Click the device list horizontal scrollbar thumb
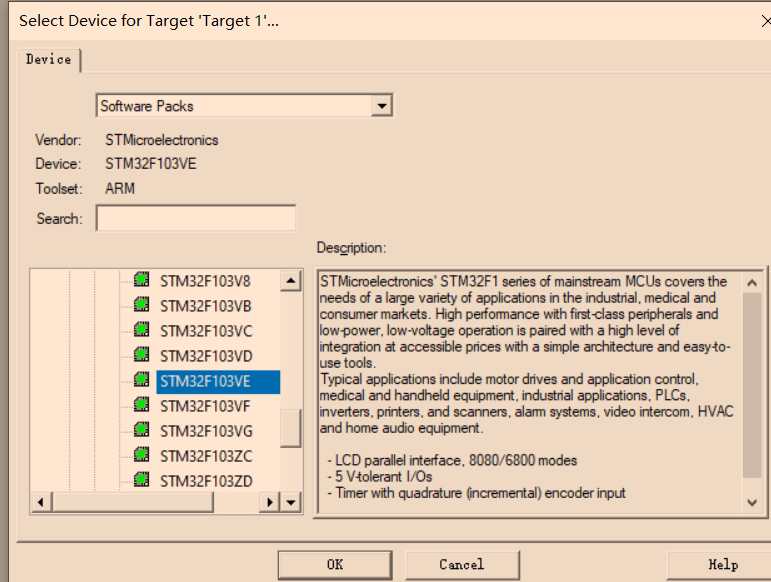Screen dimensions: 771x582 pos(133,502)
